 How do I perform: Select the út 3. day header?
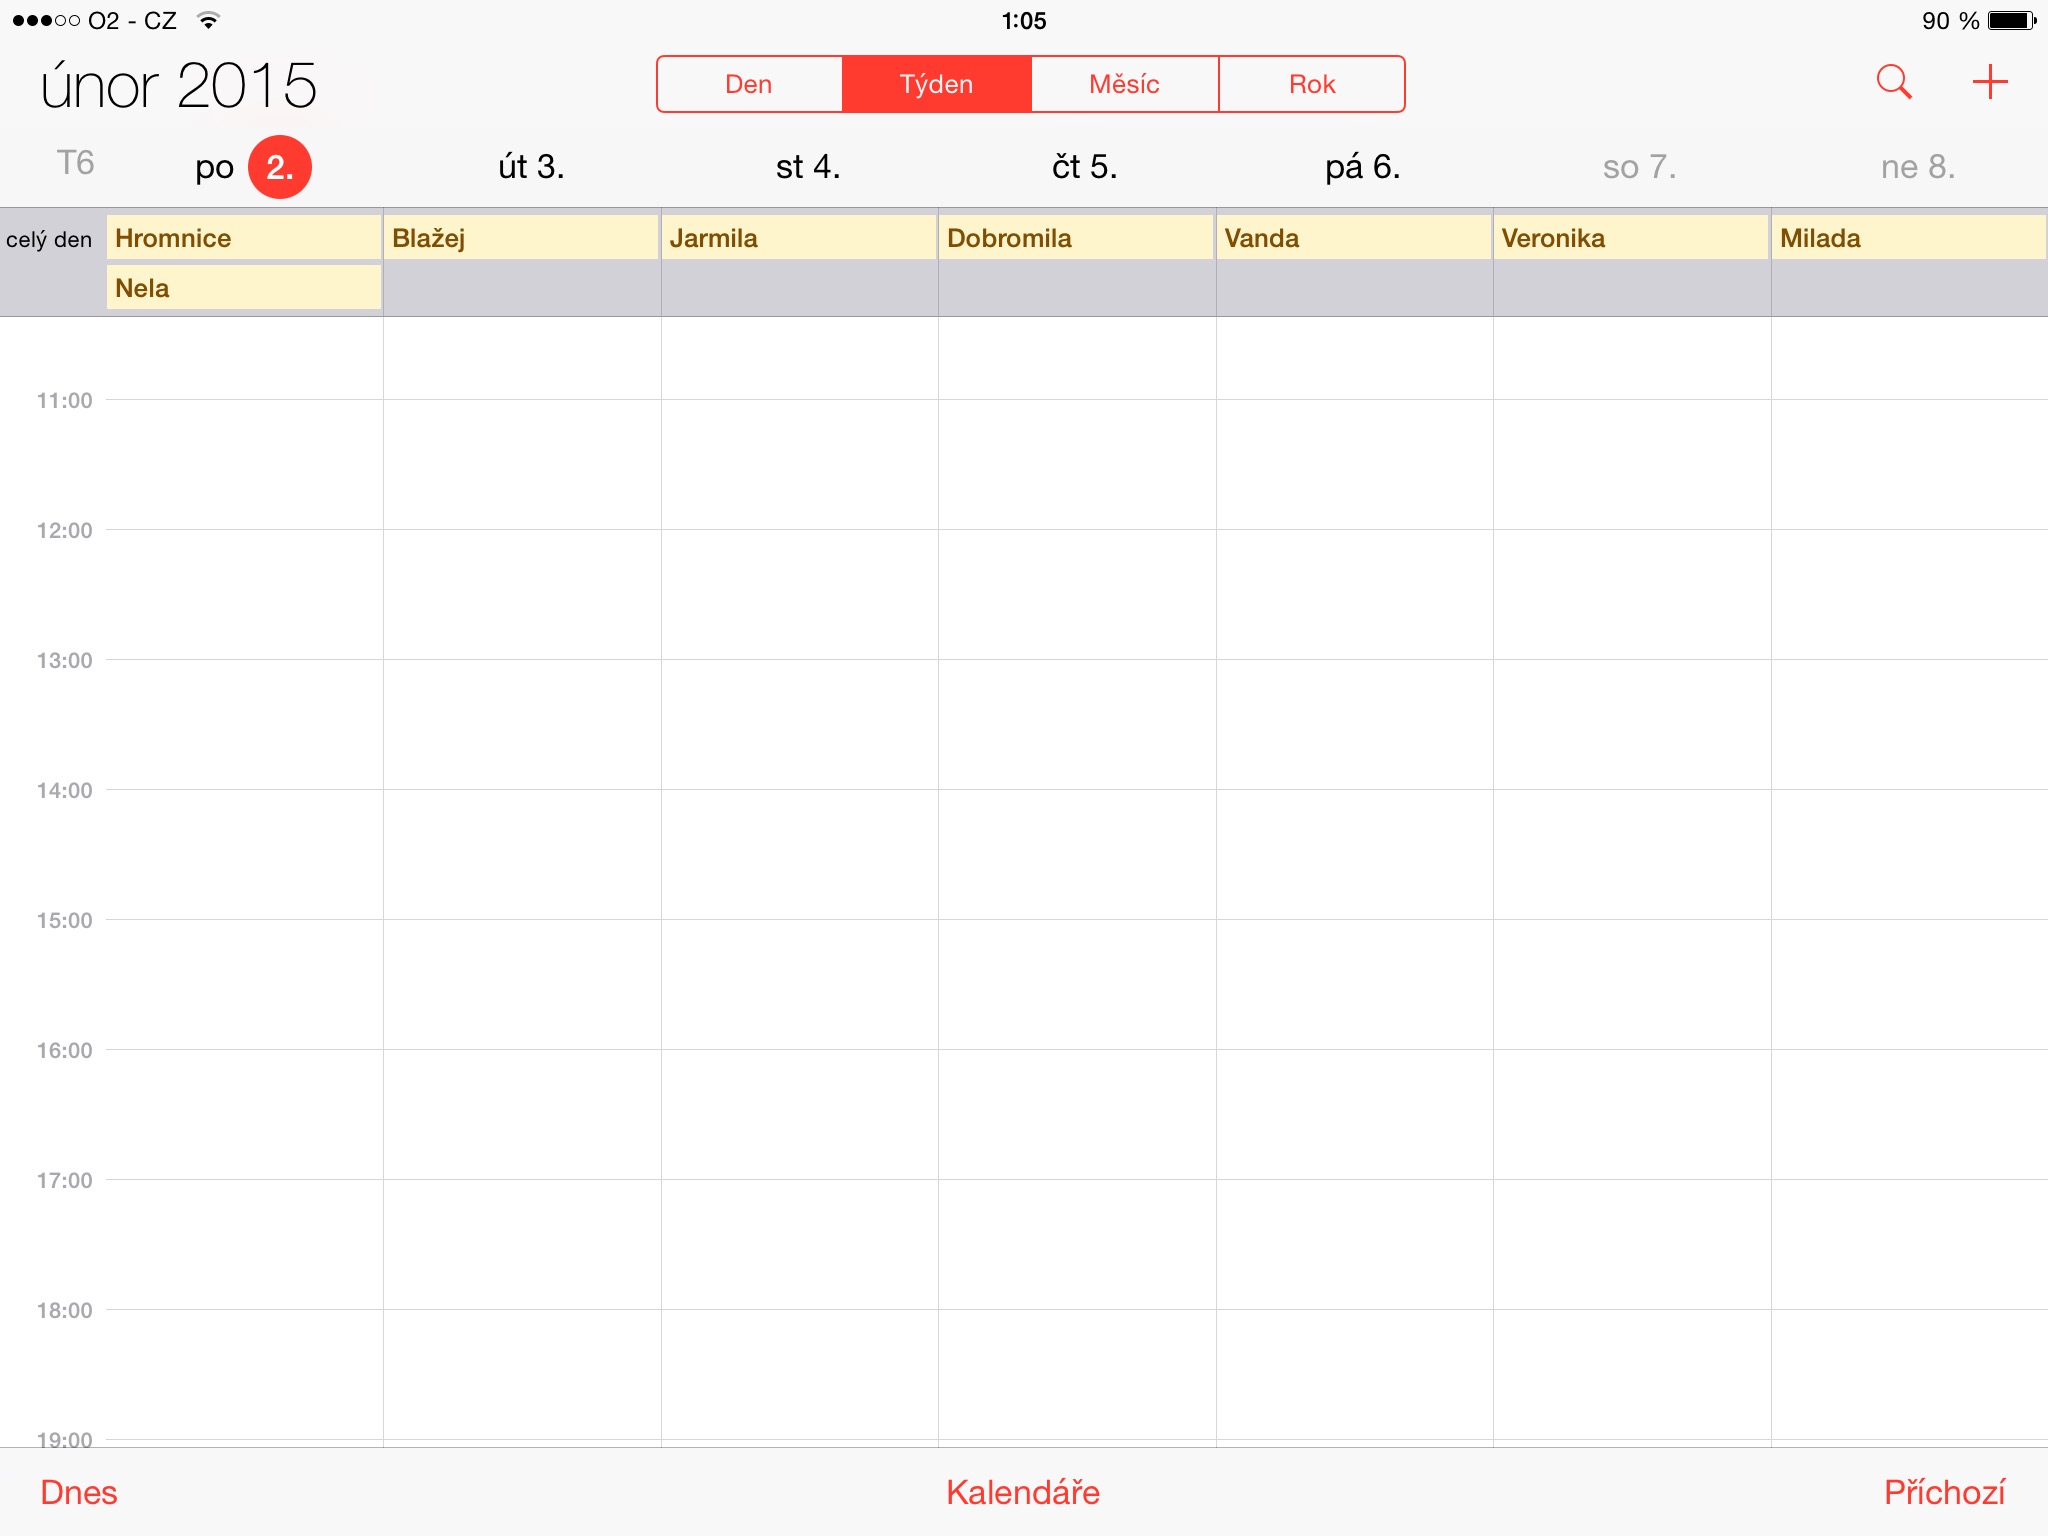[x=531, y=167]
